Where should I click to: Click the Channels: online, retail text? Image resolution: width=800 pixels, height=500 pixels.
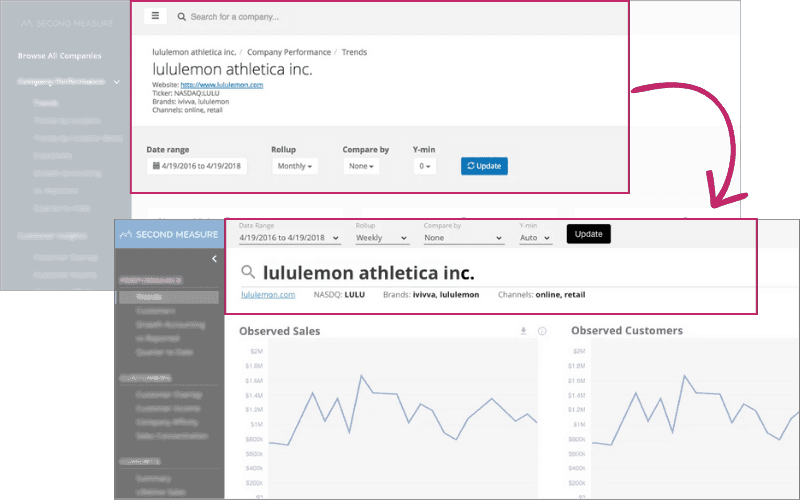(541, 294)
